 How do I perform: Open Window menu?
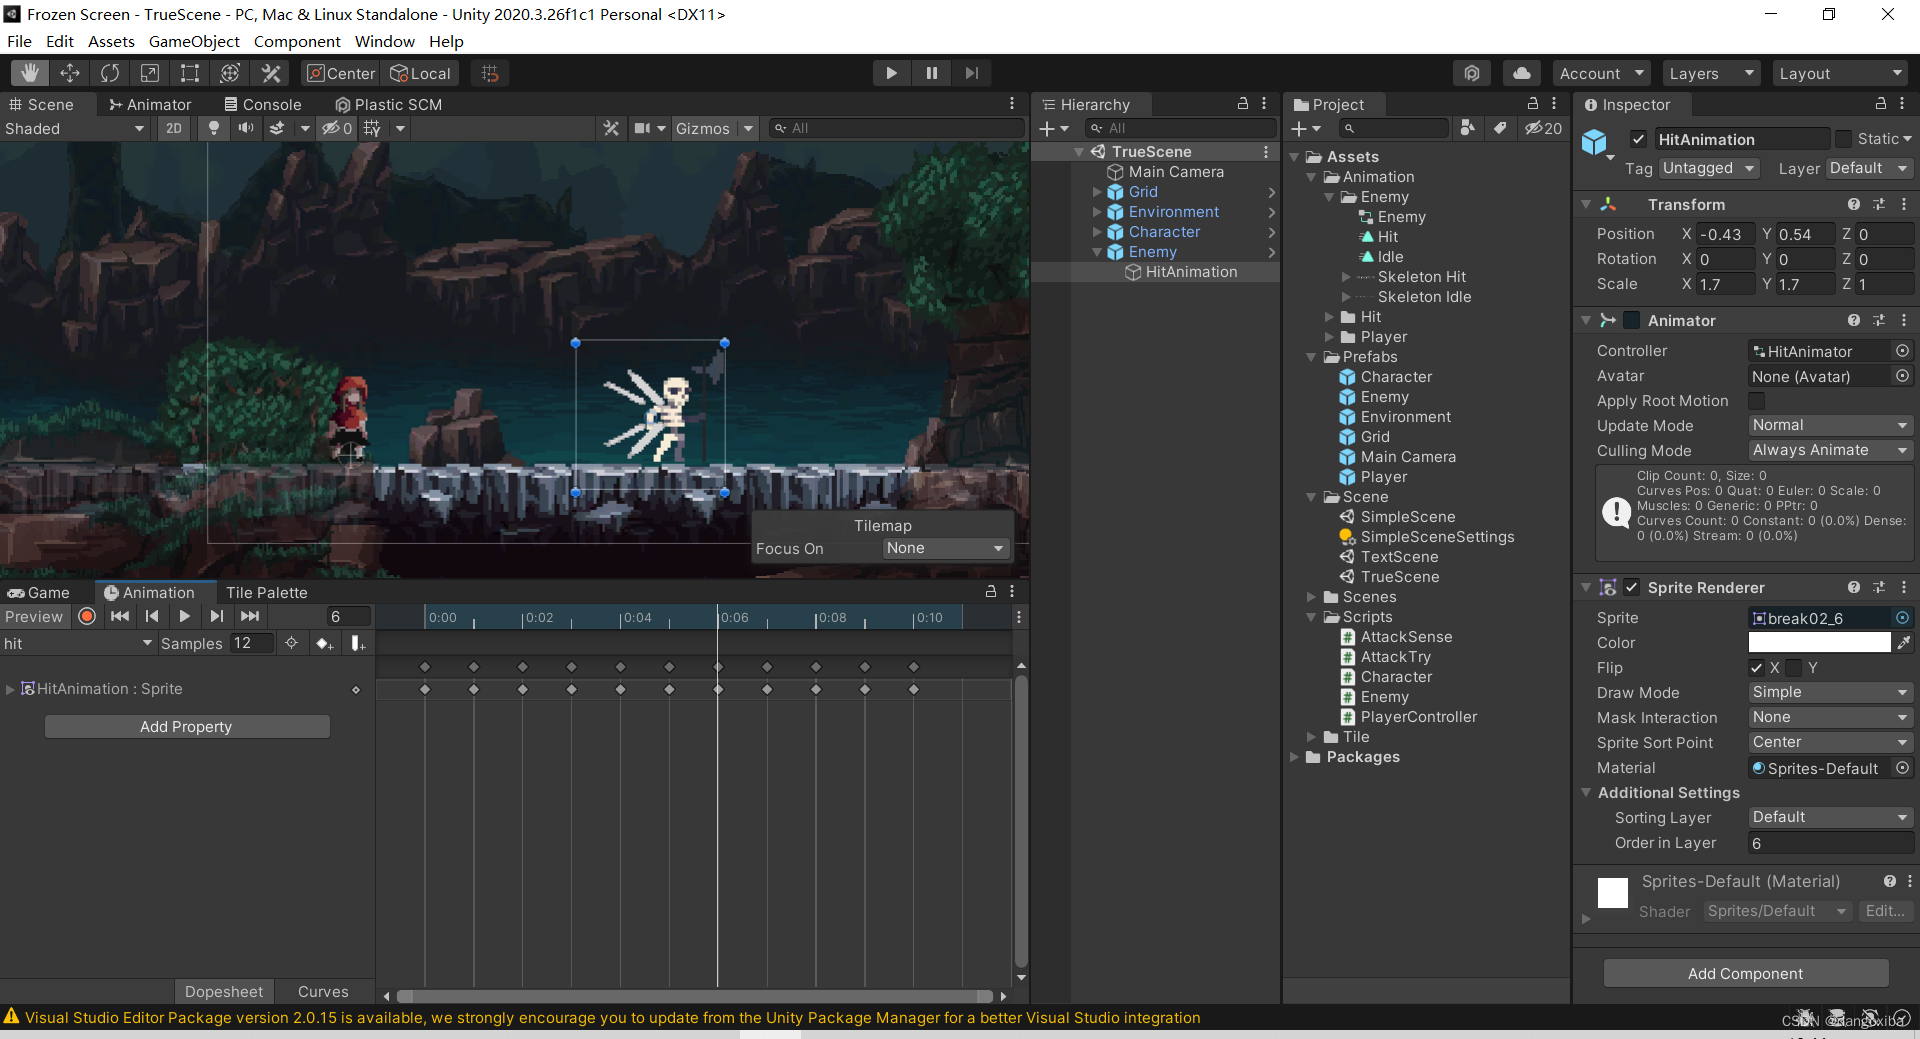point(384,41)
